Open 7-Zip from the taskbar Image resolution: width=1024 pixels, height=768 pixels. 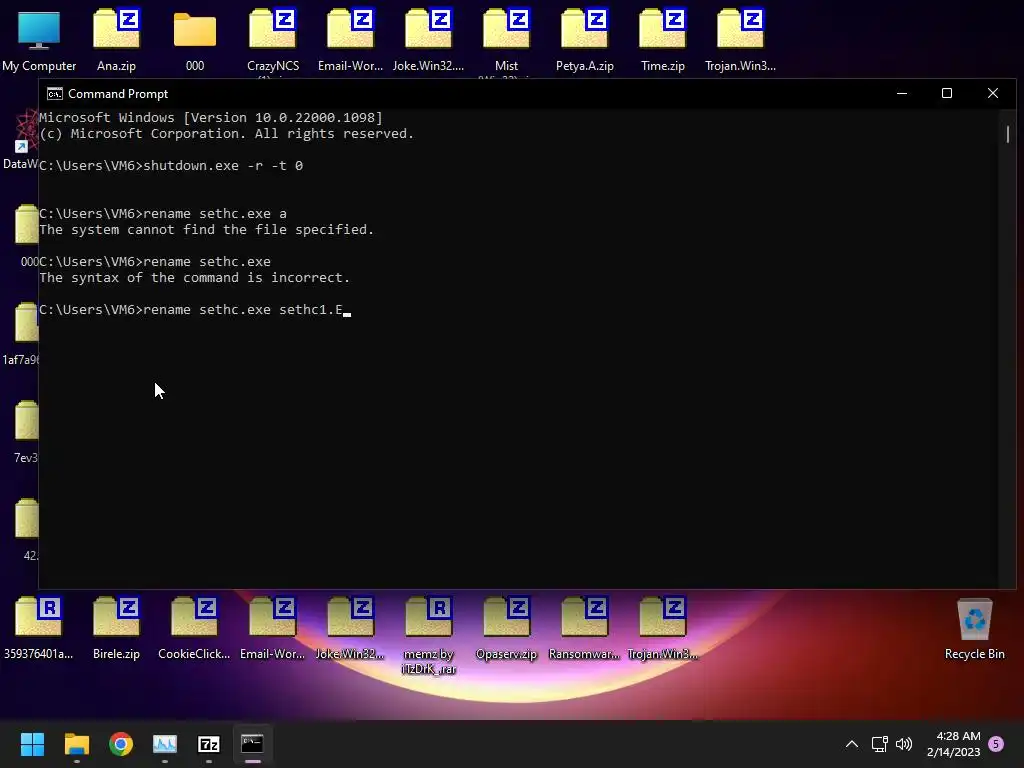(x=208, y=744)
